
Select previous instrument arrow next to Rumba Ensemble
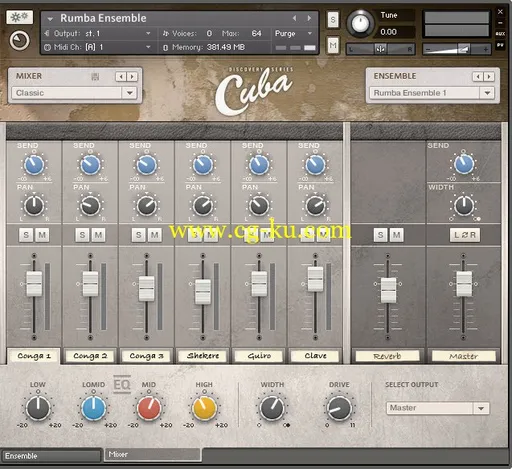pos(294,18)
